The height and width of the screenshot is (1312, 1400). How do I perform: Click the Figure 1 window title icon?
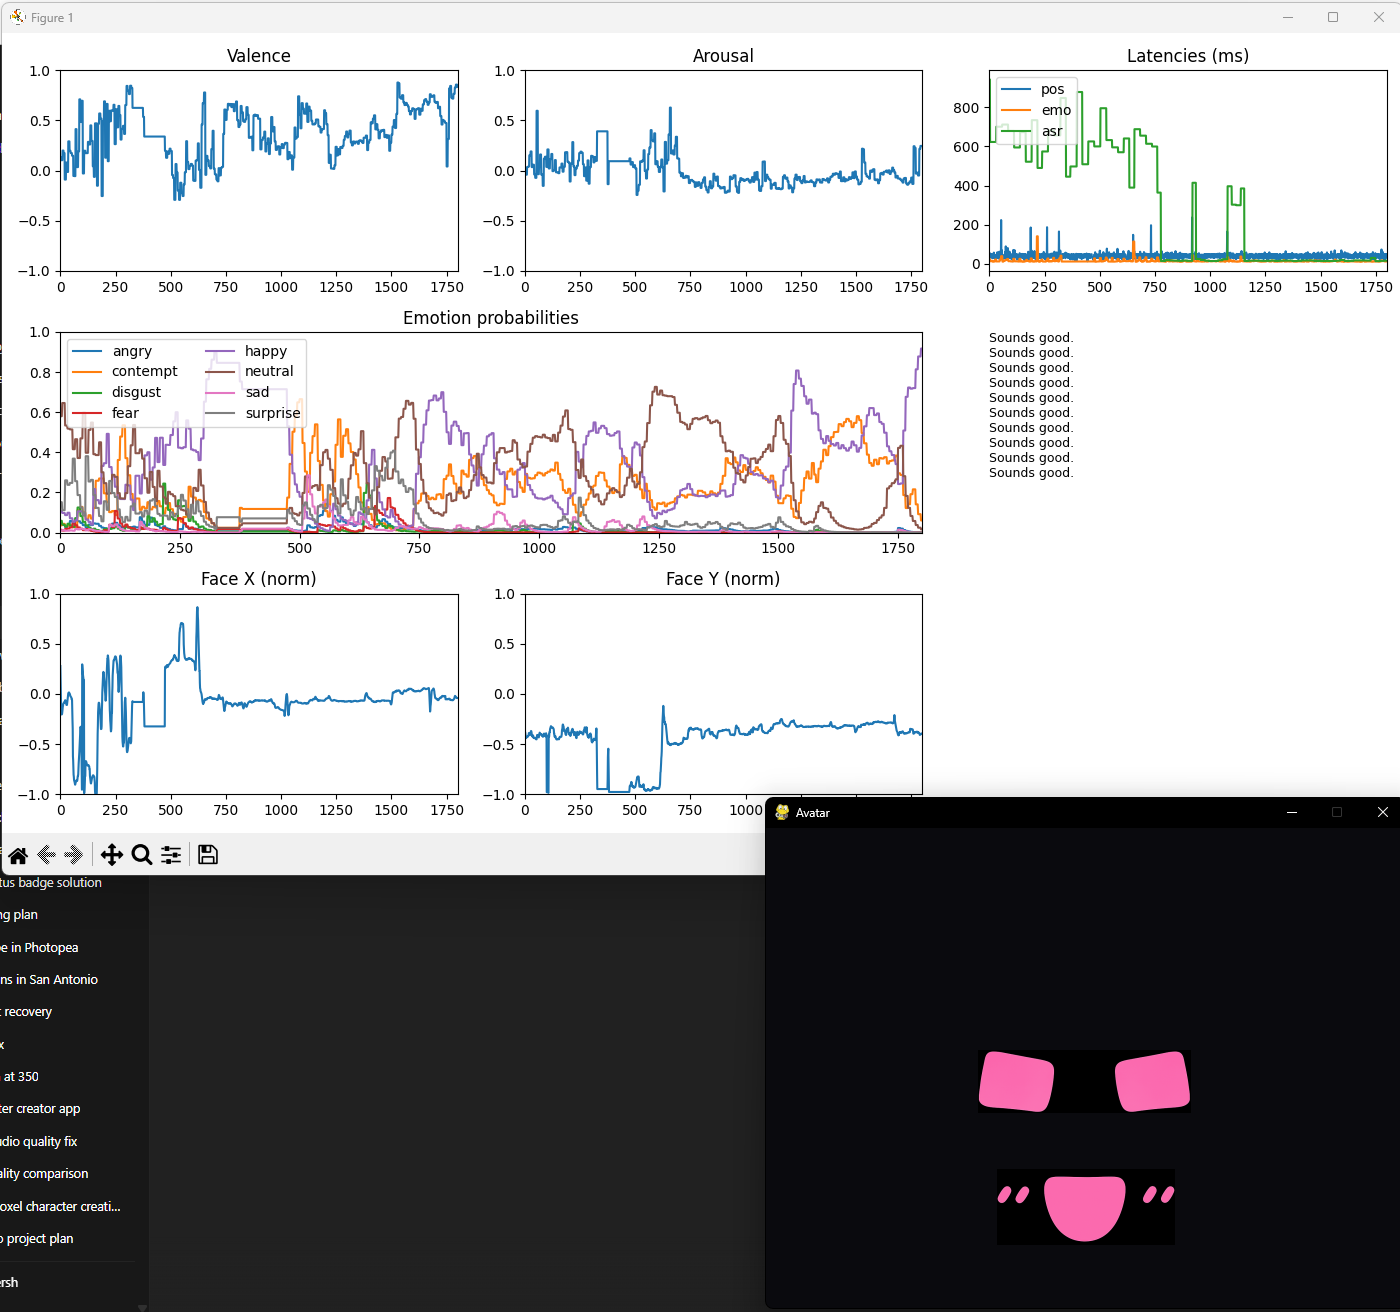(x=17, y=17)
